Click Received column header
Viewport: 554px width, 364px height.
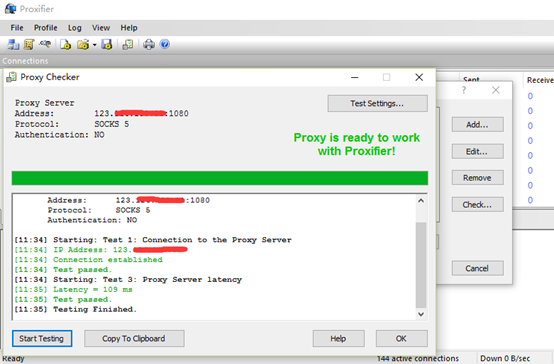[540, 80]
